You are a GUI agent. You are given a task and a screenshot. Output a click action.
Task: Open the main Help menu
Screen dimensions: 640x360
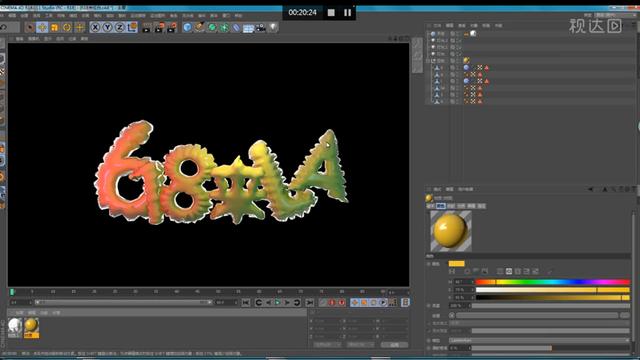(238, 16)
